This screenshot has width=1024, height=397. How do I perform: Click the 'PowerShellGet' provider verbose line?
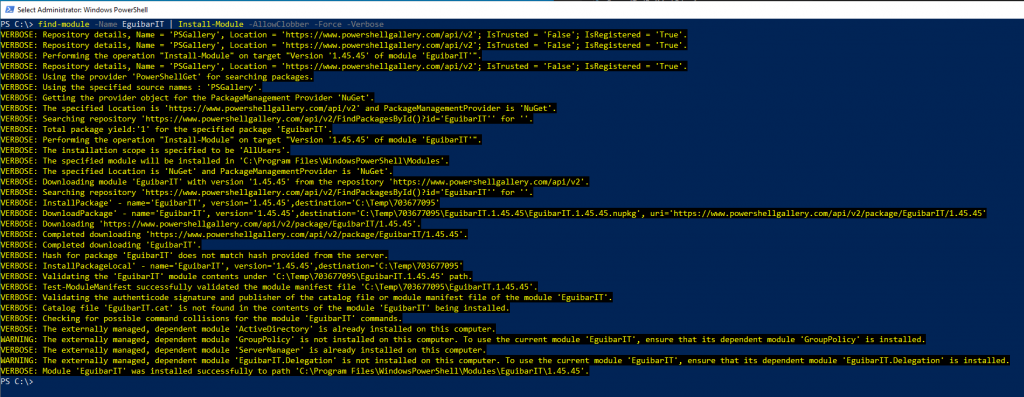point(157,76)
